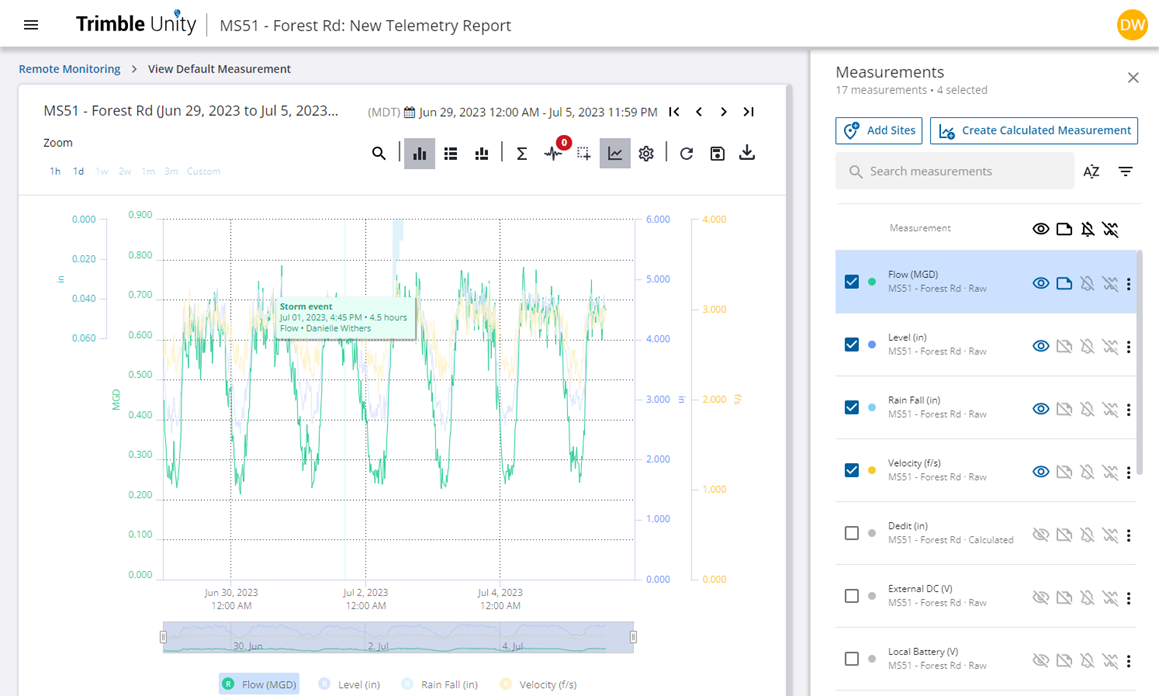
Task: Open the date range picker calendar
Action: pyautogui.click(x=410, y=112)
